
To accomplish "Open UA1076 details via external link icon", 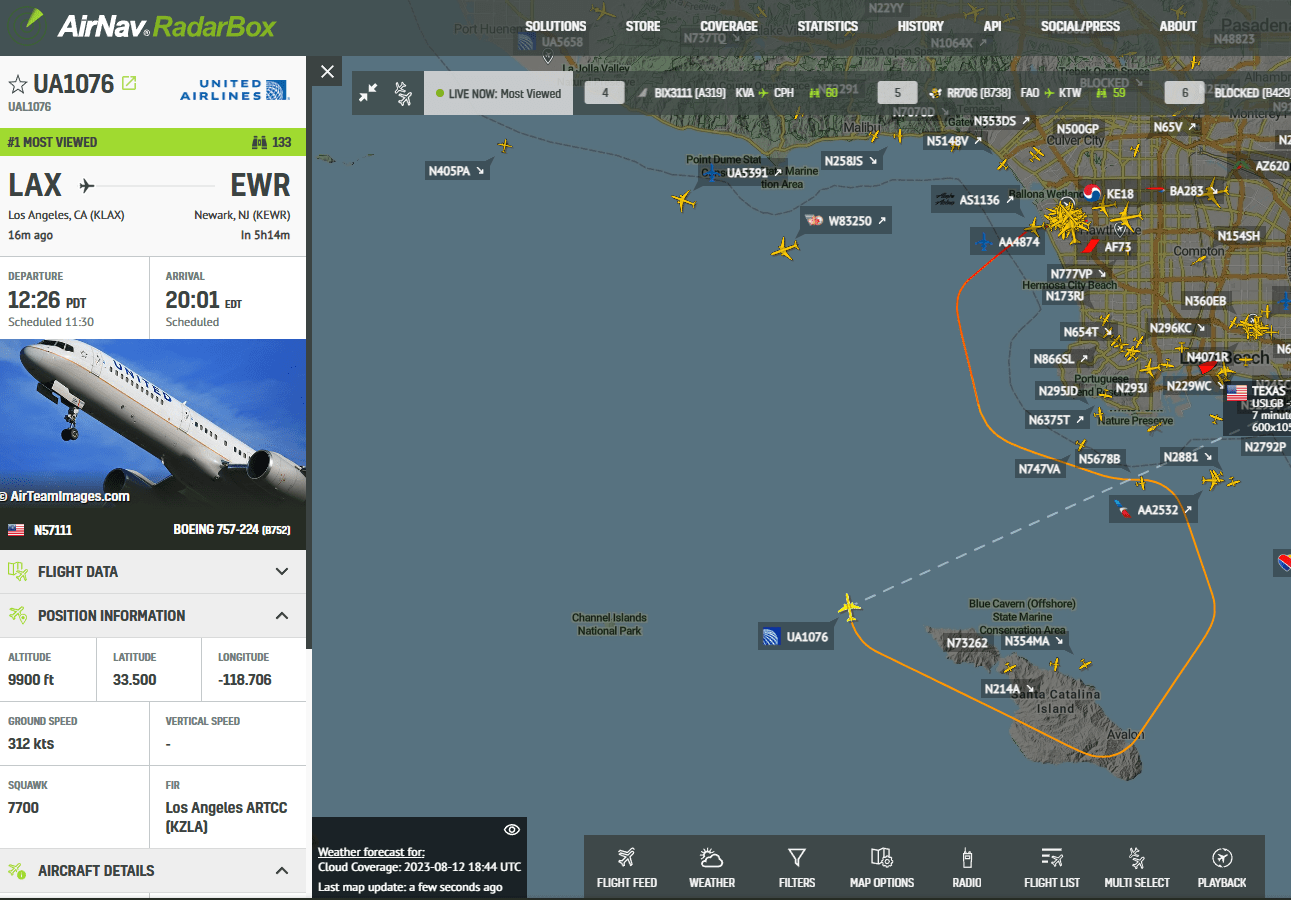I will click(128, 83).
